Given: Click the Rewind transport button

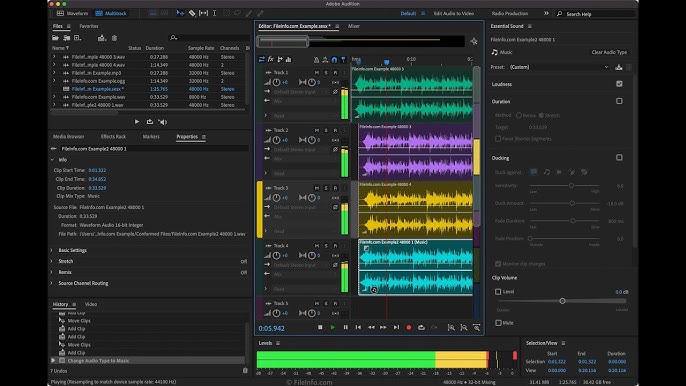Looking at the screenshot, I should [x=371, y=327].
